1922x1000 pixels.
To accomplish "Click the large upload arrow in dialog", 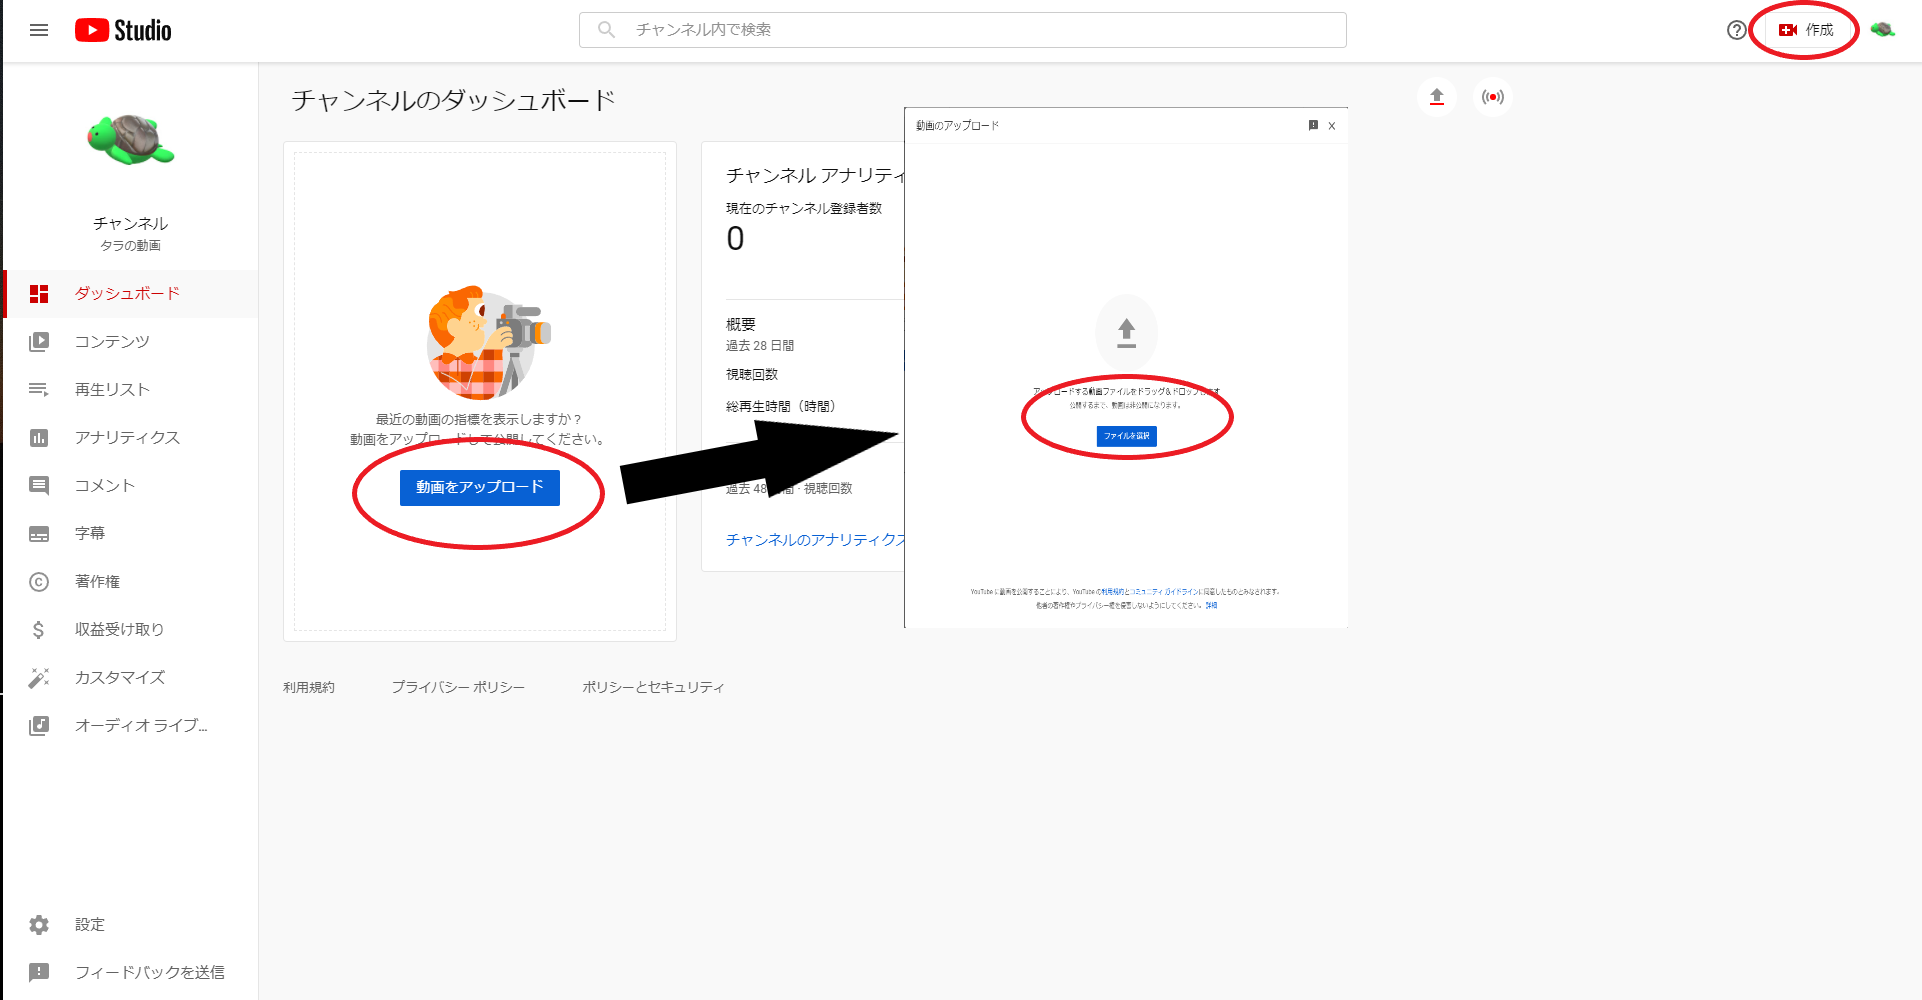I will [1127, 332].
